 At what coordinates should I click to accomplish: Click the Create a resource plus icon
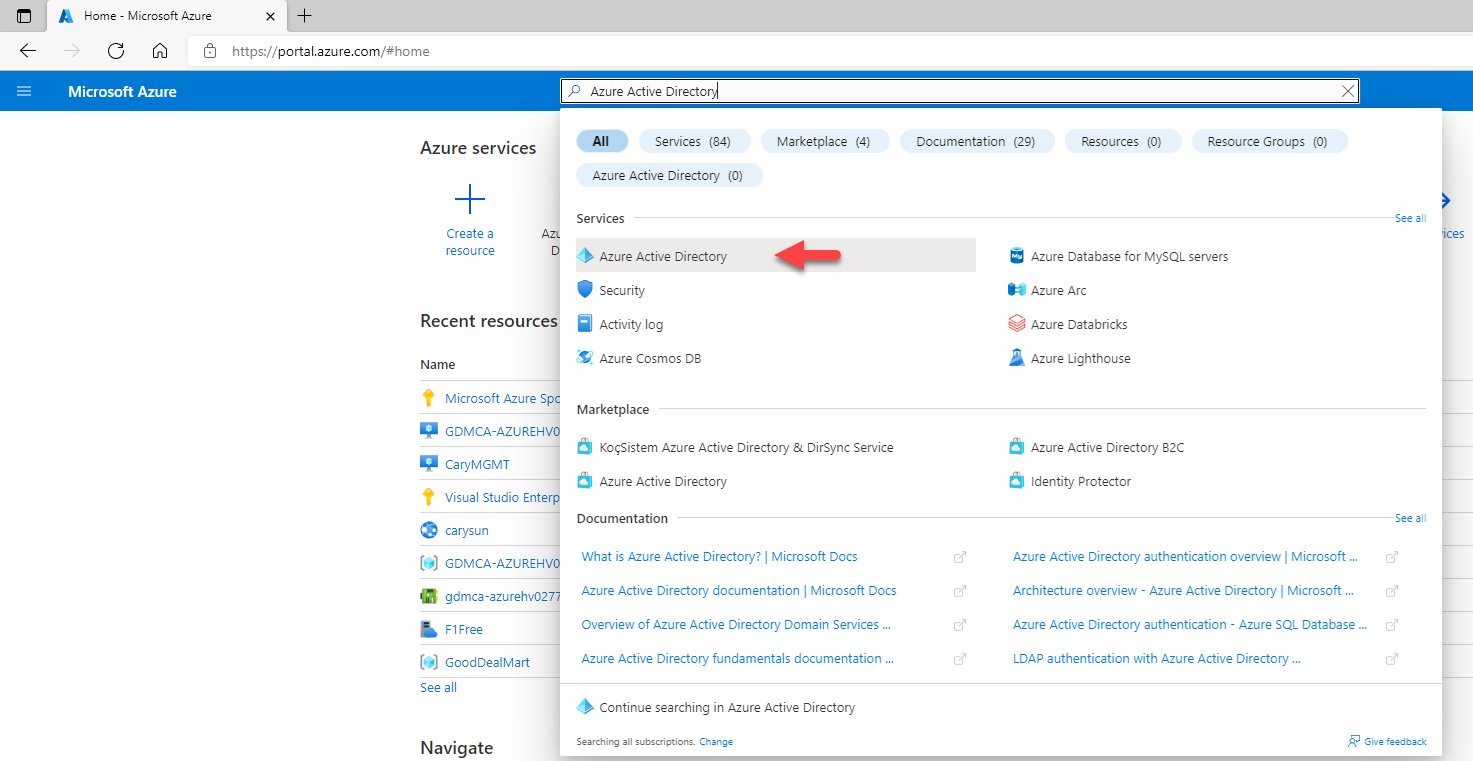coord(470,200)
